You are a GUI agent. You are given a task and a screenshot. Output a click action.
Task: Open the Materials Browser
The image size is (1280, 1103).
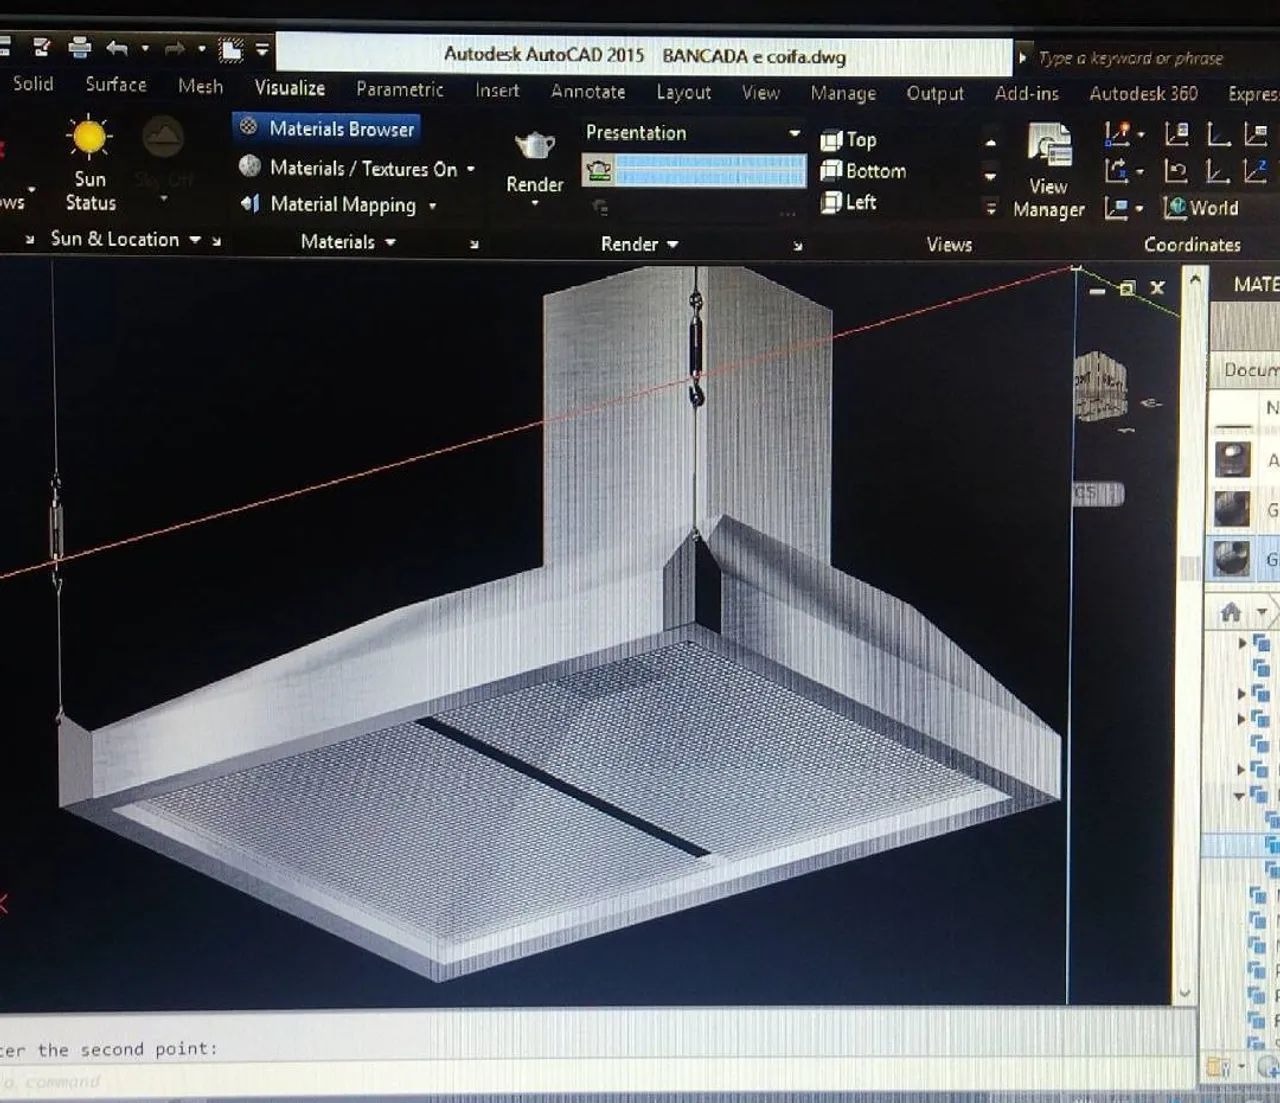328,128
